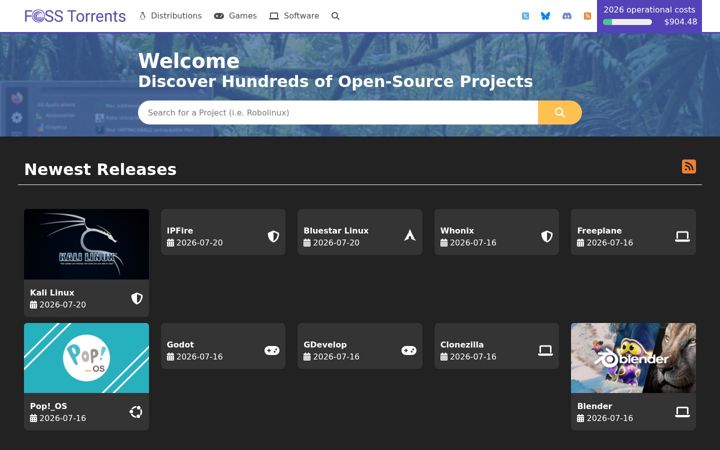Click the laptop icon on the Freeplane card
The width and height of the screenshot is (720, 450).
[682, 236]
